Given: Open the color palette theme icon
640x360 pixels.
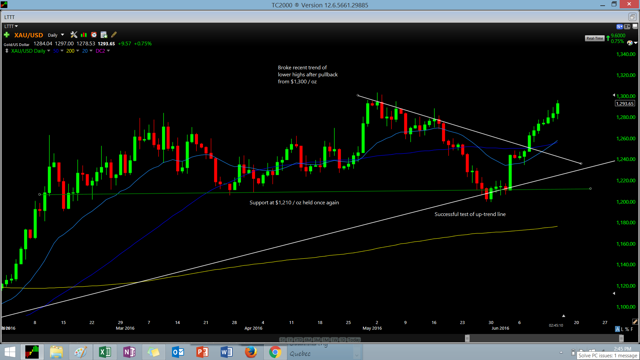Looking at the screenshot, I should point(630,43).
